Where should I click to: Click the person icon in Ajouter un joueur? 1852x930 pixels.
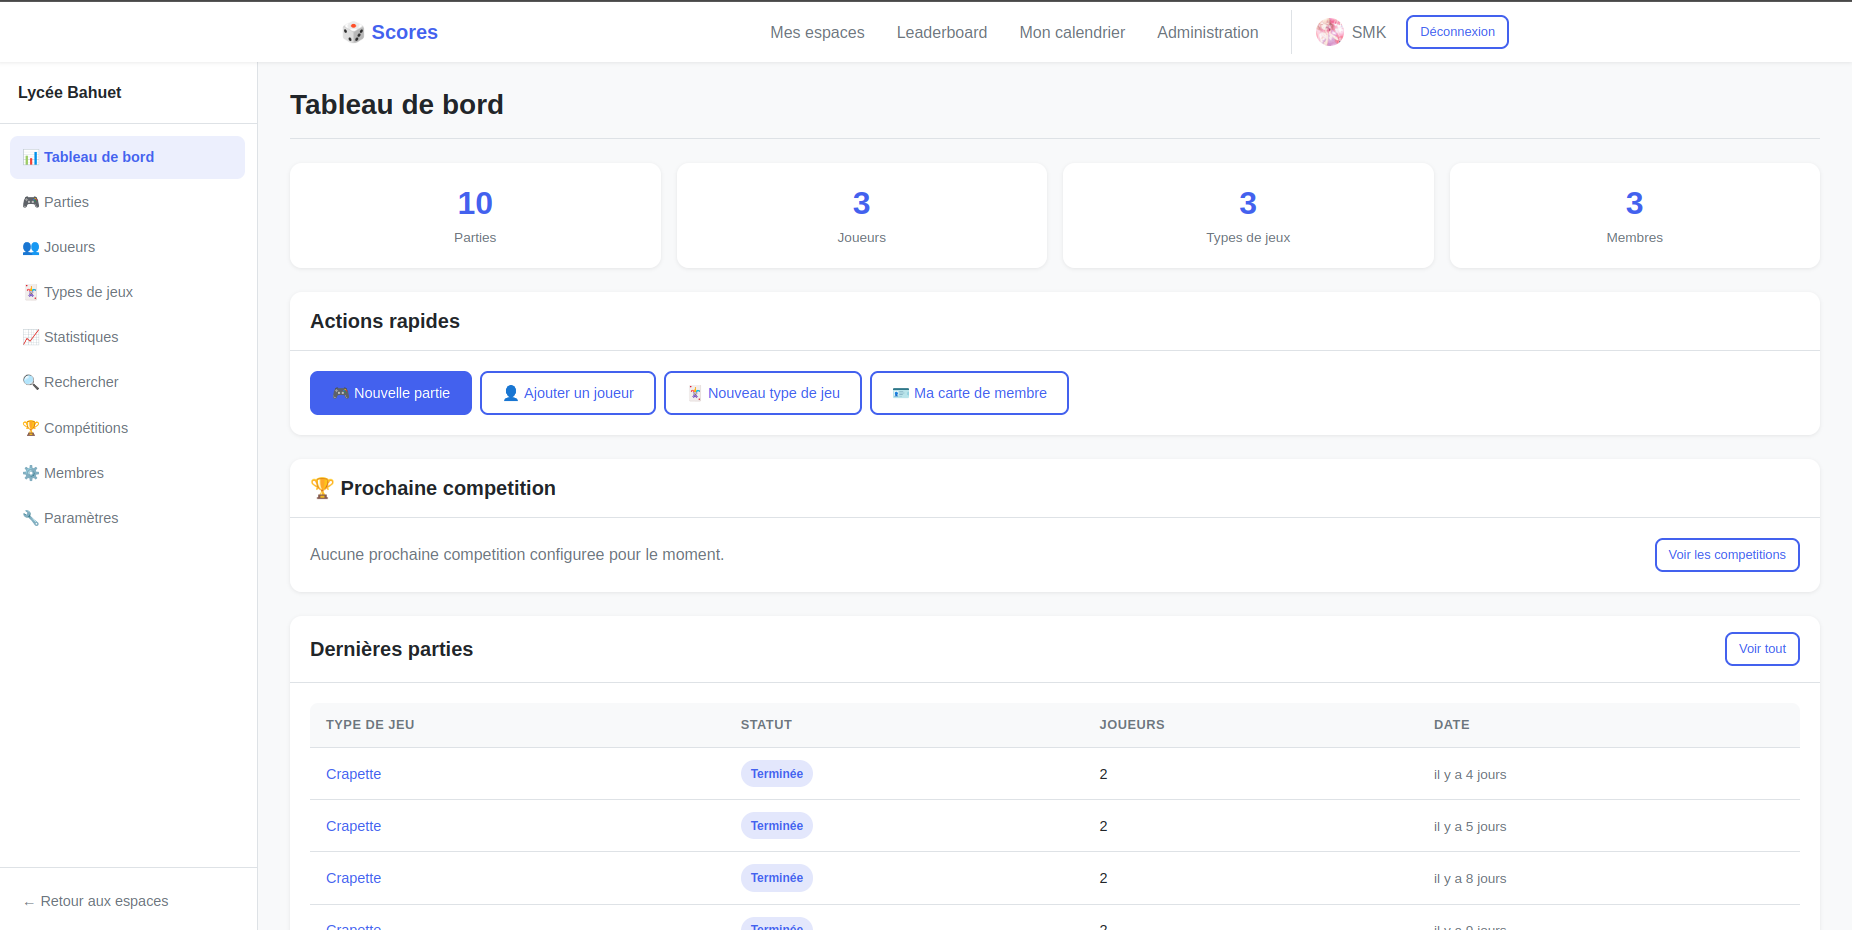tap(511, 393)
